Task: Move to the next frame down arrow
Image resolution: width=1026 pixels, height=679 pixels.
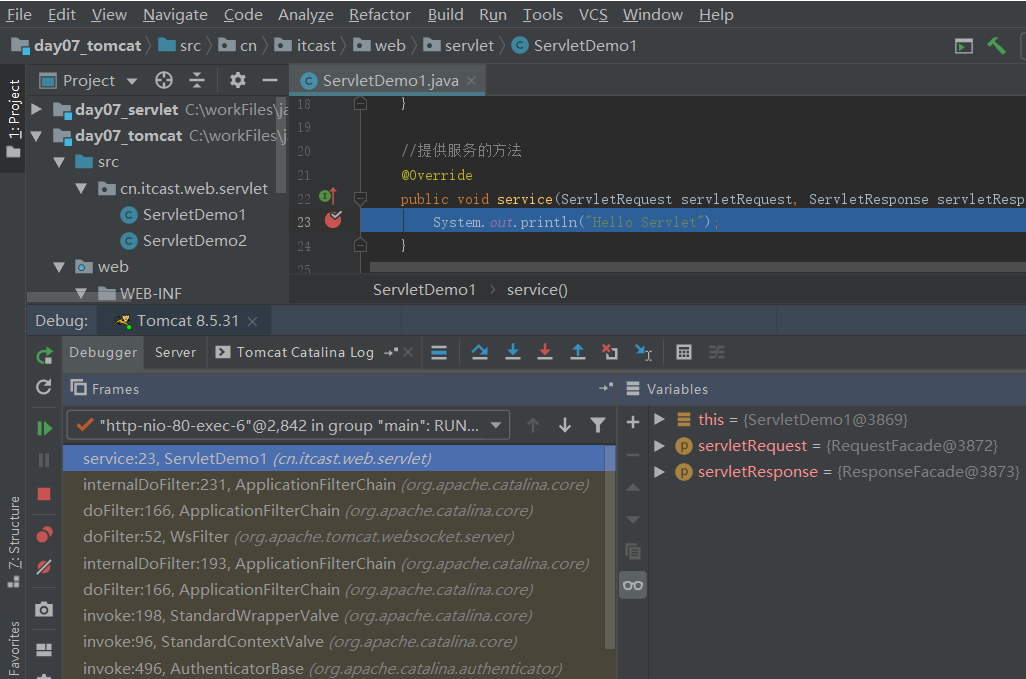Action: point(565,426)
